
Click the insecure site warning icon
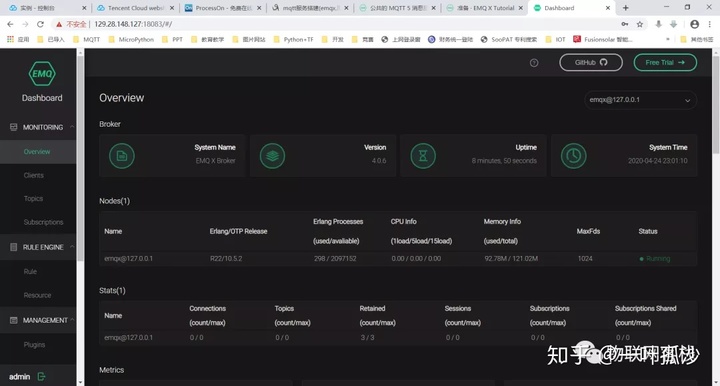pos(59,24)
